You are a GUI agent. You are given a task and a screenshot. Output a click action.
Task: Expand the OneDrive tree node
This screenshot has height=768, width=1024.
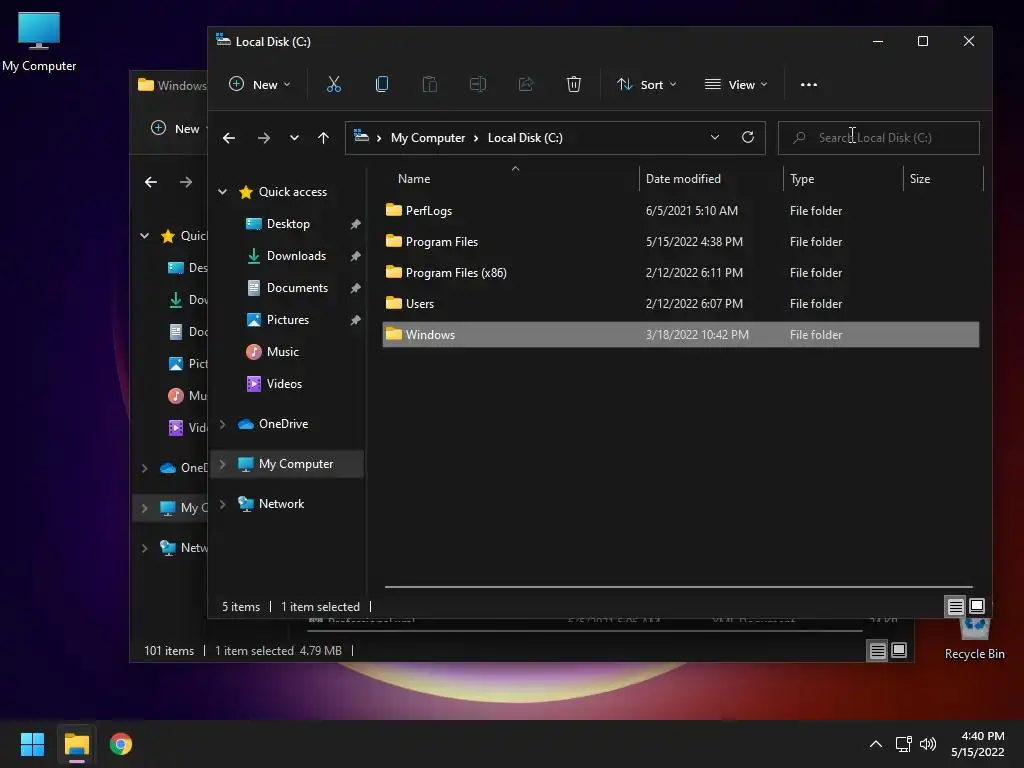[x=223, y=424]
